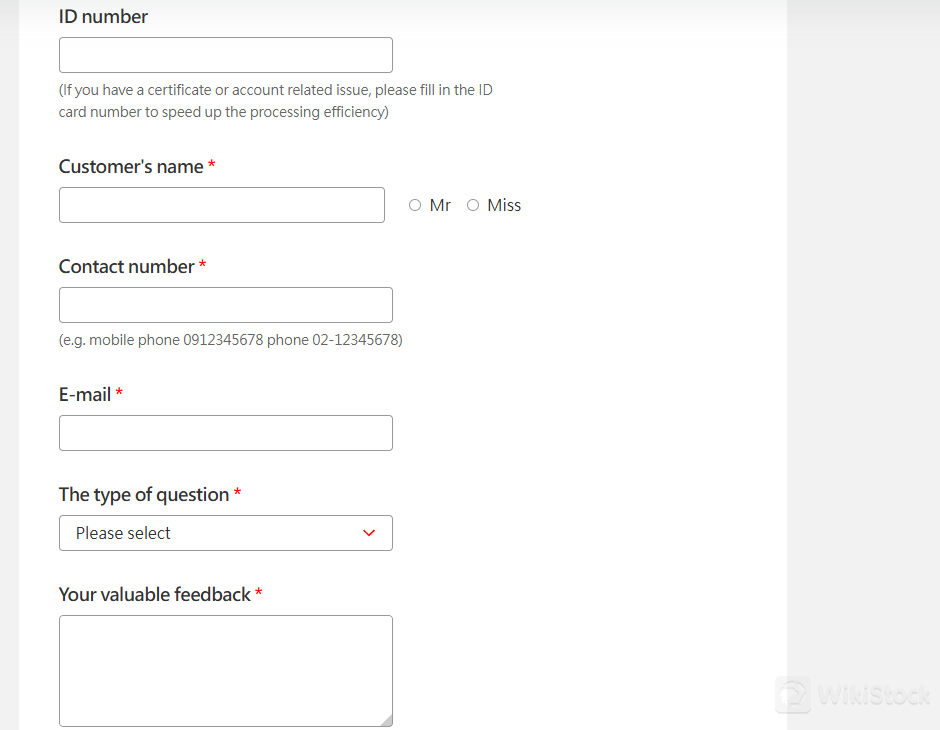940x730 pixels.
Task: Click the 'ID number' field label
Action: coord(103,16)
